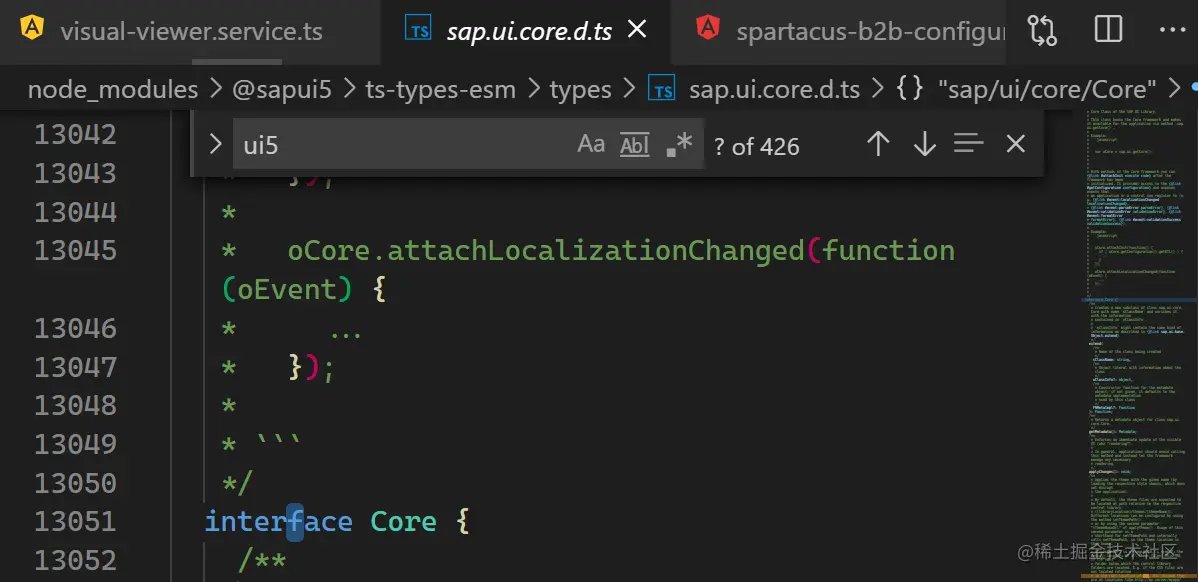Click the minimap code overview
1198x582 pixels.
(1138, 344)
